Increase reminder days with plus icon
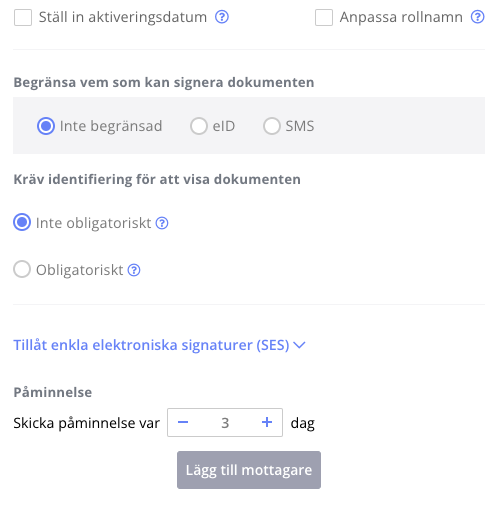501x506 pixels. tap(267, 422)
